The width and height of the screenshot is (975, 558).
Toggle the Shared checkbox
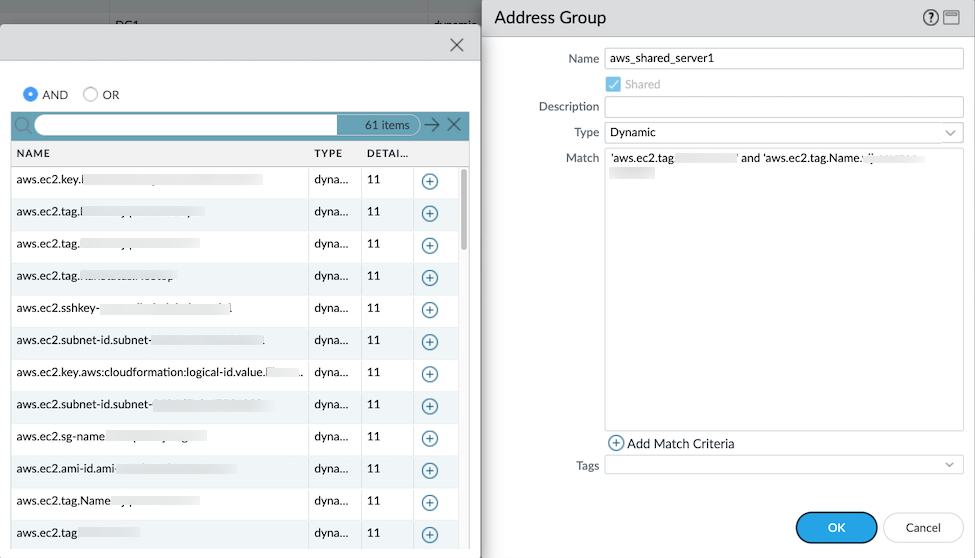614,85
